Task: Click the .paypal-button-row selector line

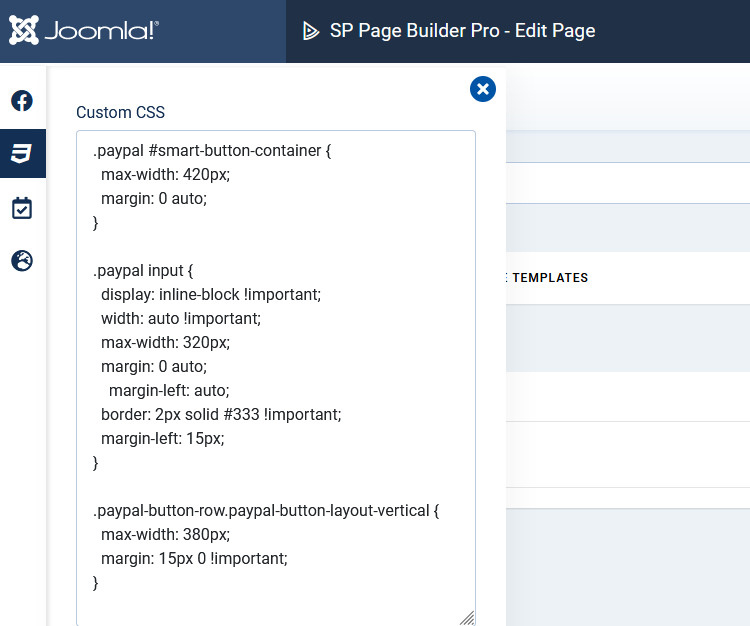Action: tap(266, 511)
